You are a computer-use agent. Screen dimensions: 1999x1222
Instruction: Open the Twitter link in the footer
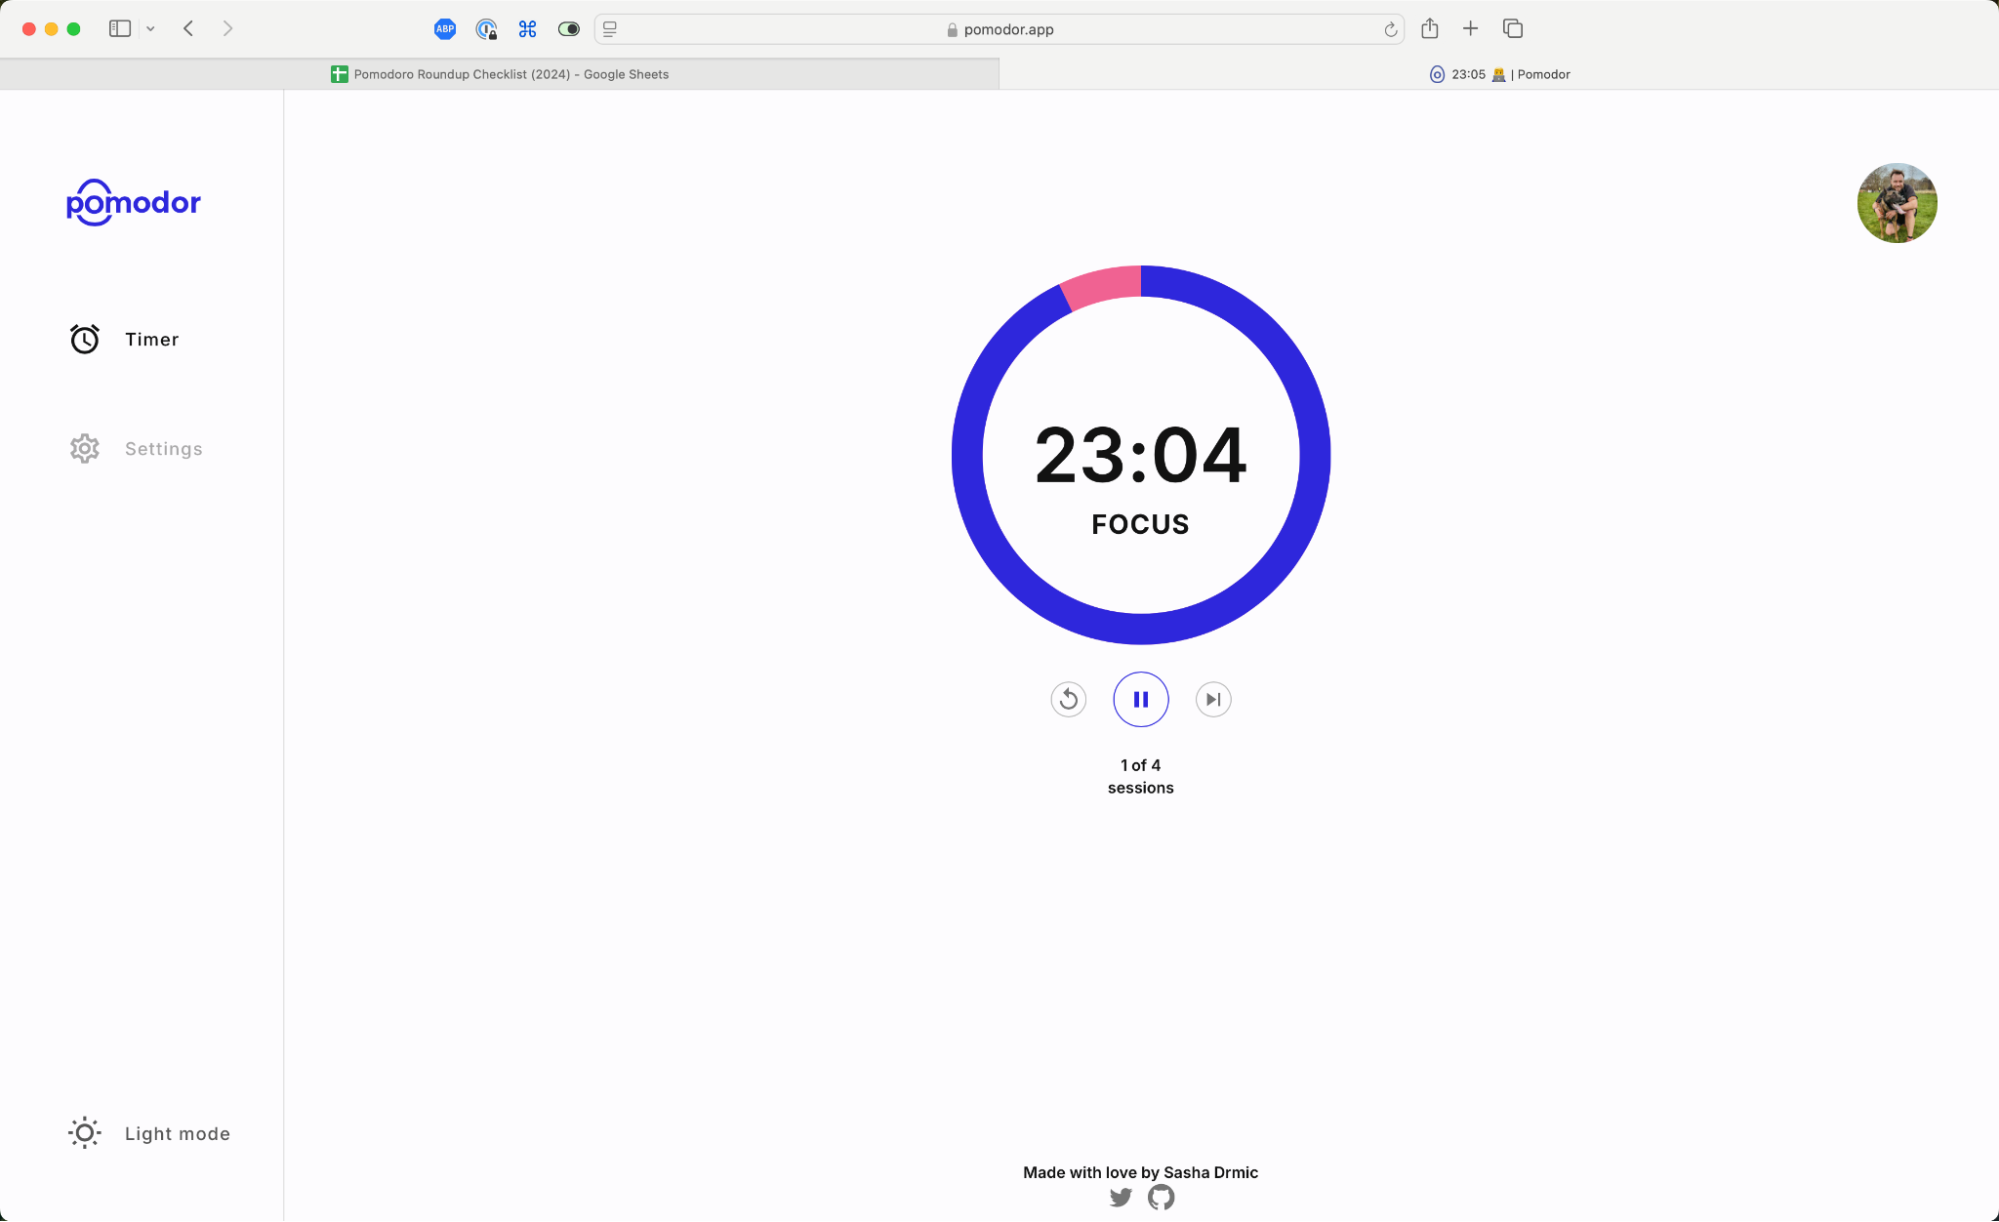pos(1120,1197)
